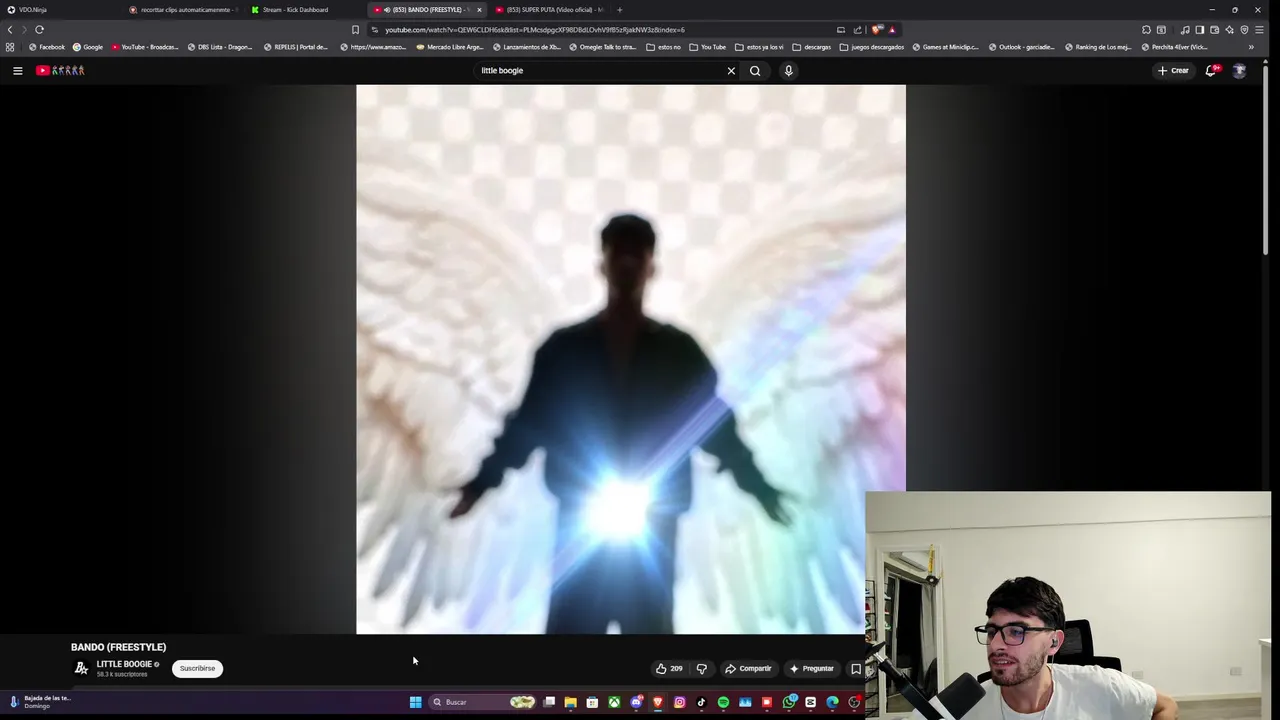Viewport: 1280px width, 720px height.
Task: Save the video with bookmark icon
Action: tap(856, 668)
